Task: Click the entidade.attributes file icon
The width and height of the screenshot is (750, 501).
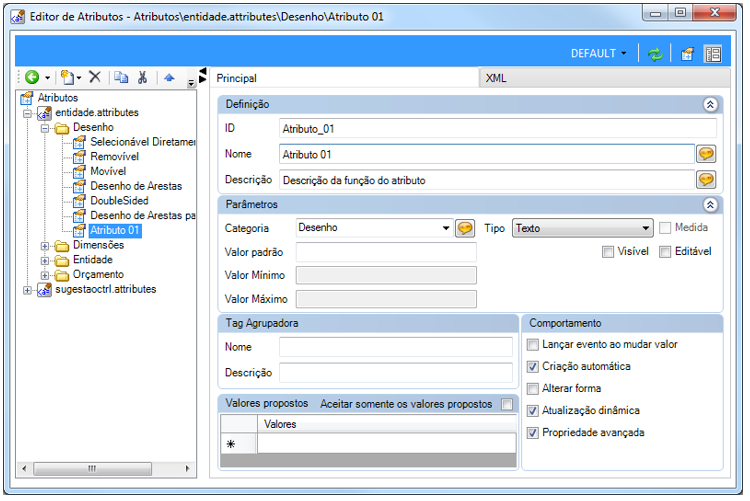Action: (x=44, y=113)
